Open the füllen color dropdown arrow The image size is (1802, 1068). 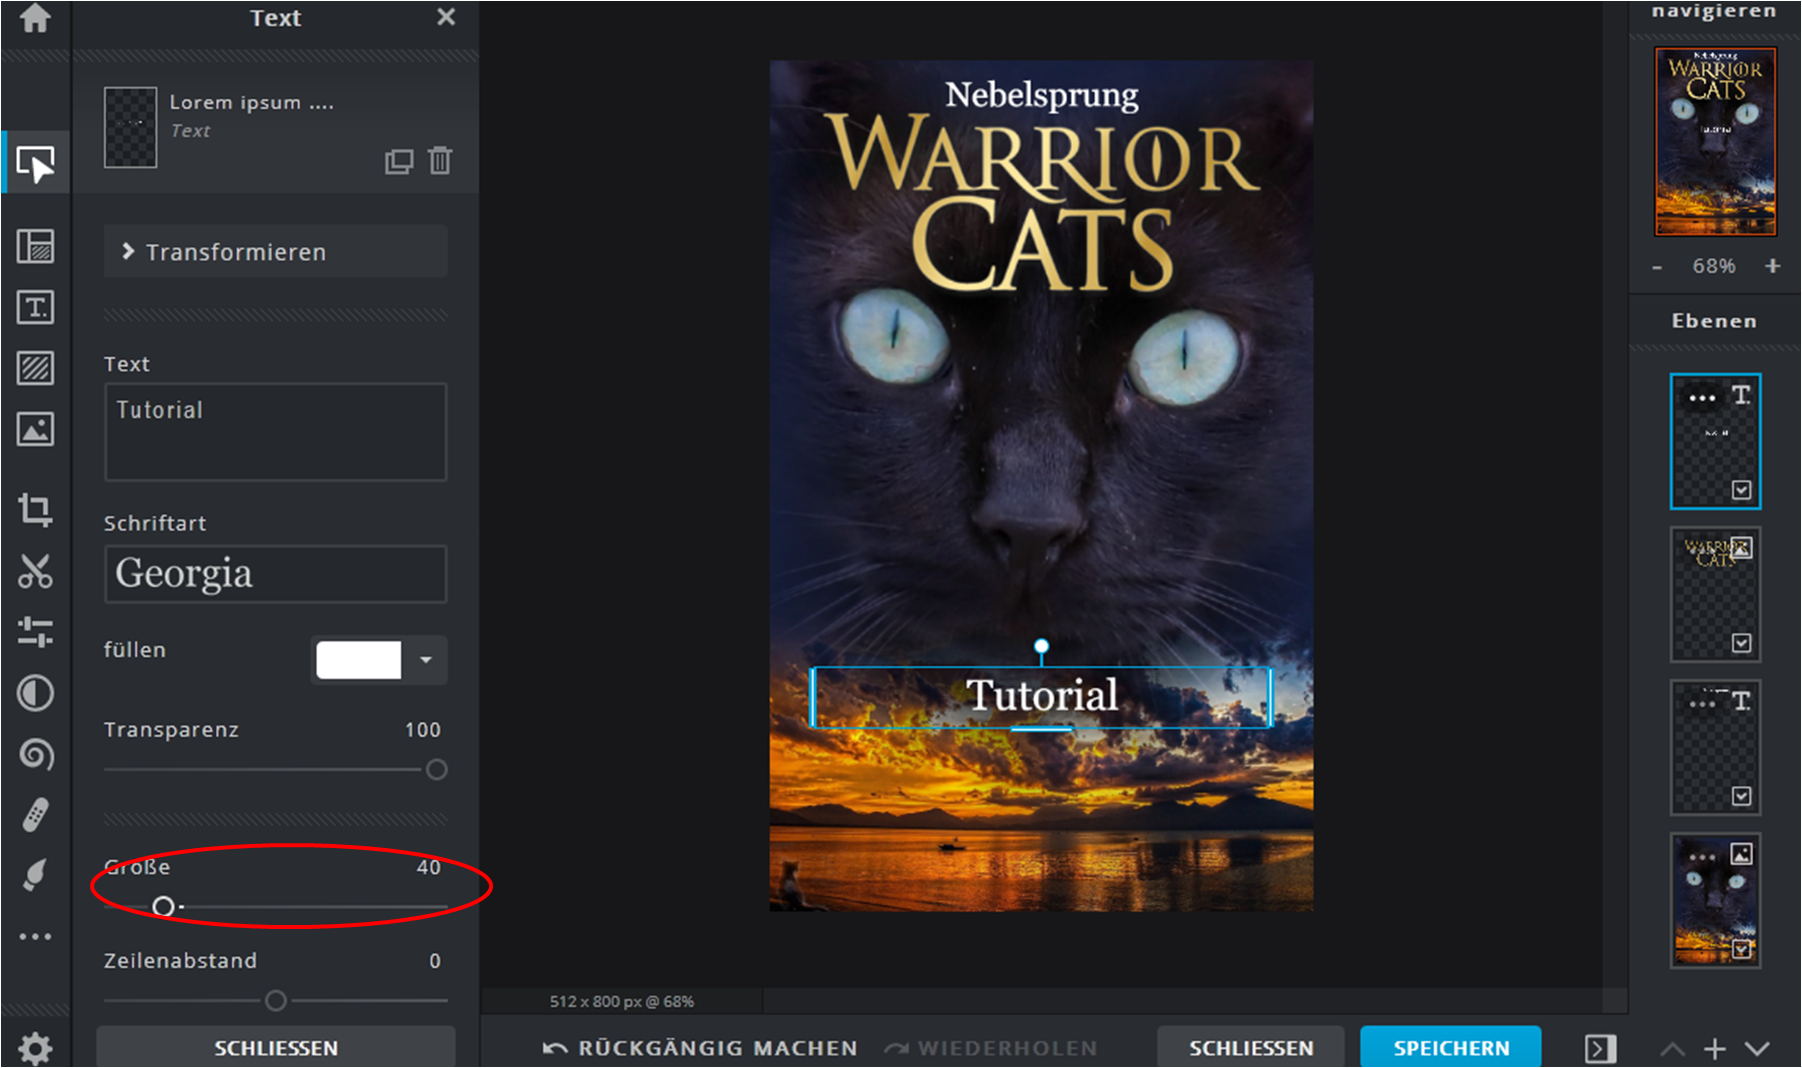pos(426,660)
